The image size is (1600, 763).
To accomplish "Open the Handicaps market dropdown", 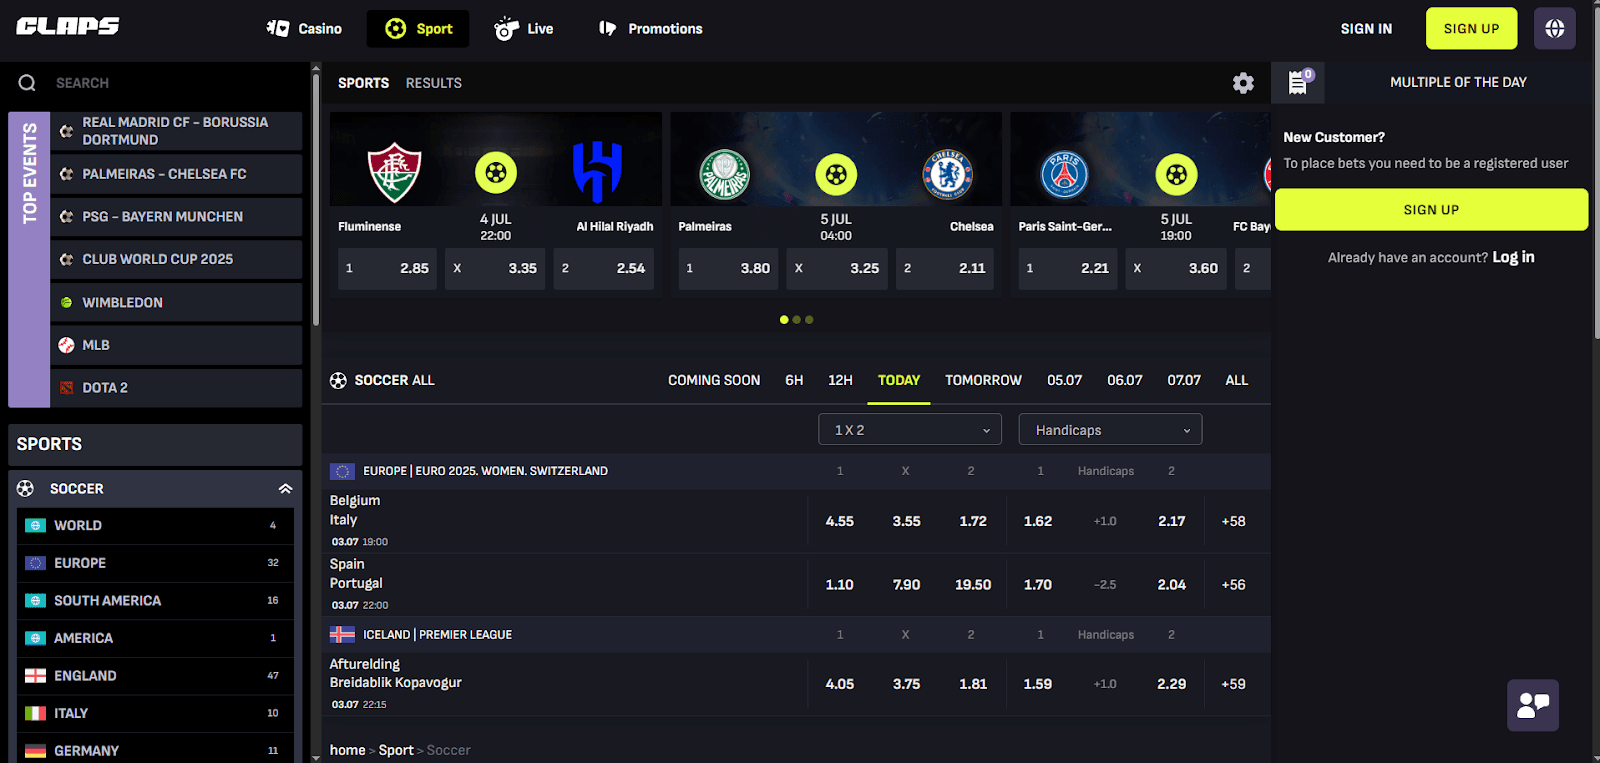I will [x=1110, y=430].
